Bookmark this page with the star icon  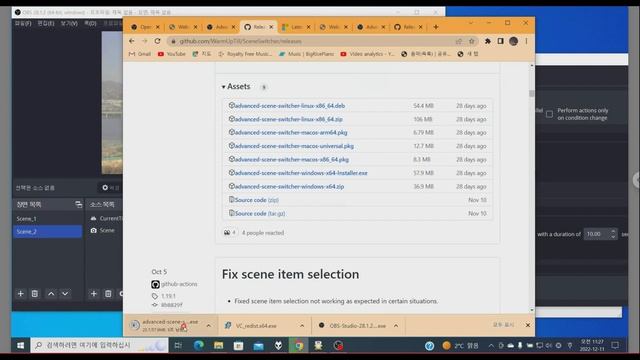click(472, 41)
